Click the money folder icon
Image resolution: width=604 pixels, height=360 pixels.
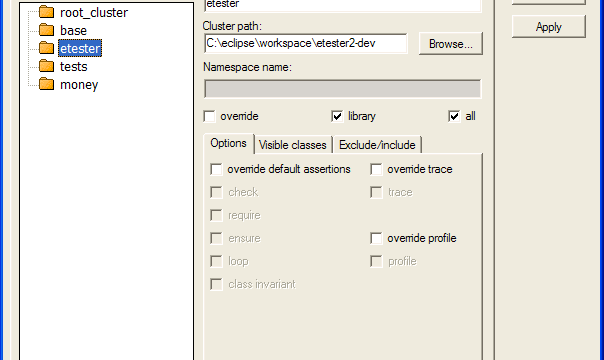[x=47, y=84]
